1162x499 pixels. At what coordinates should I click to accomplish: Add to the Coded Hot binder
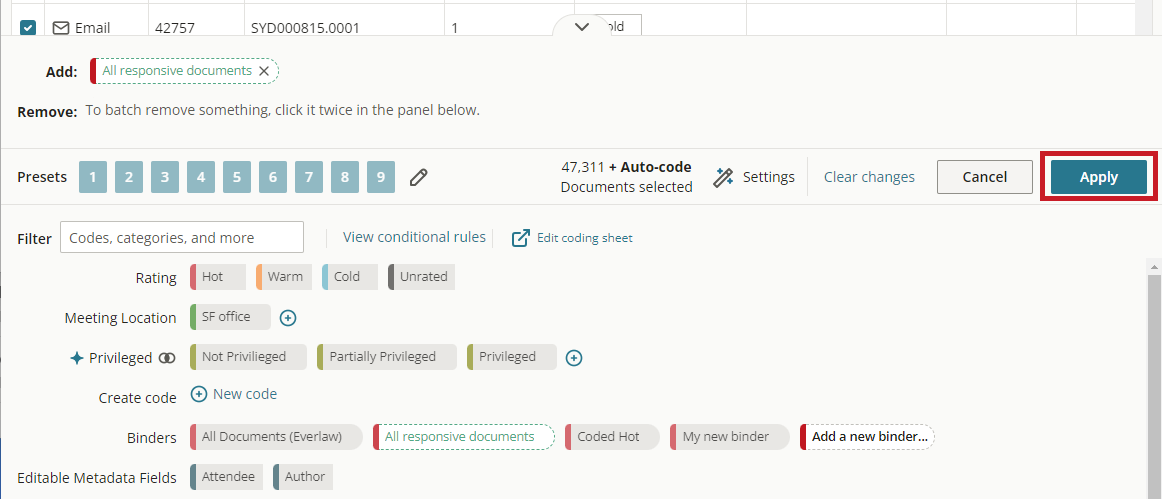point(612,437)
